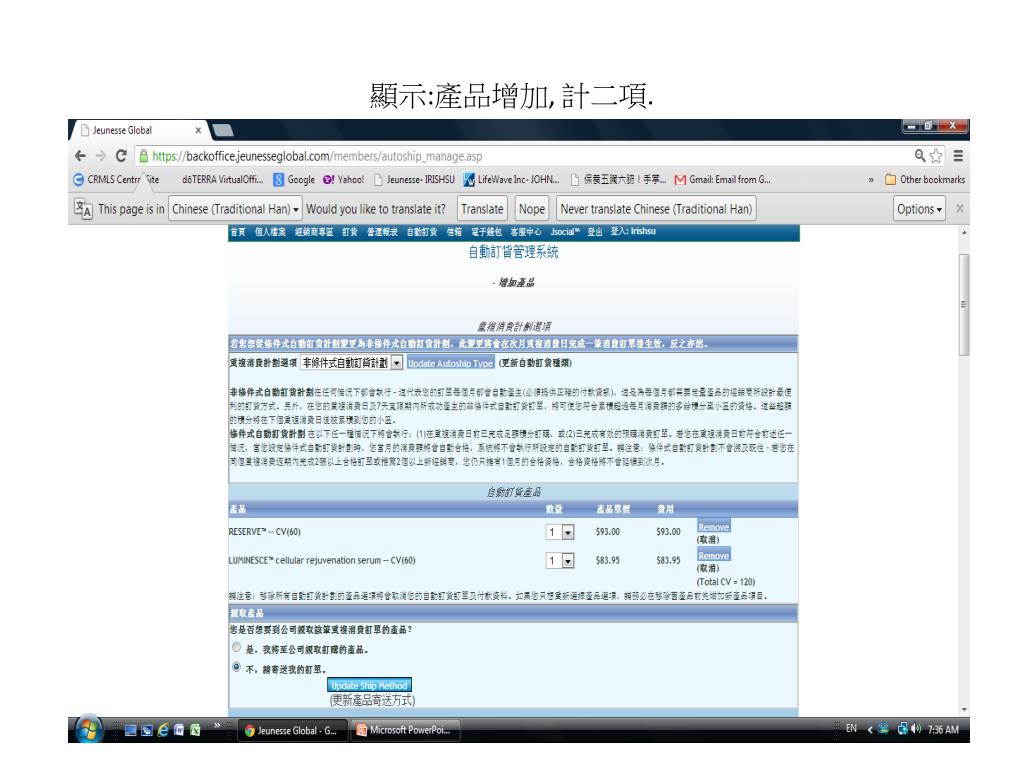
Task: Open the Google bookmark
Action: [294, 179]
